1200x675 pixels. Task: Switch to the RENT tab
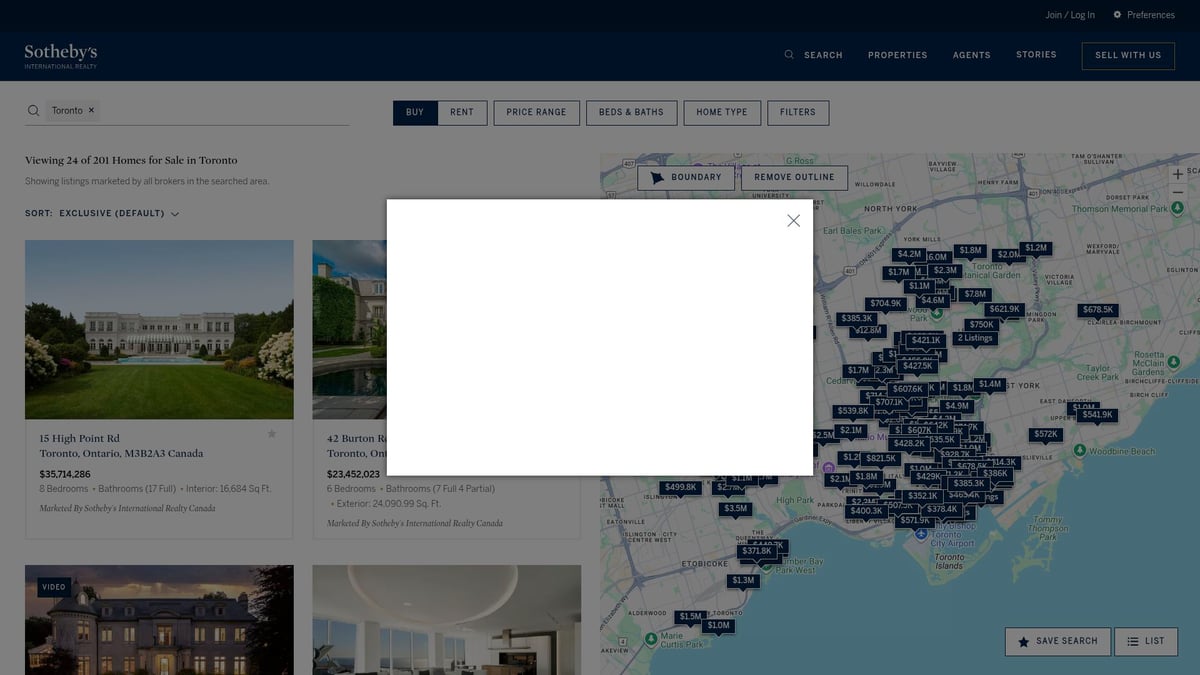pyautogui.click(x=462, y=113)
